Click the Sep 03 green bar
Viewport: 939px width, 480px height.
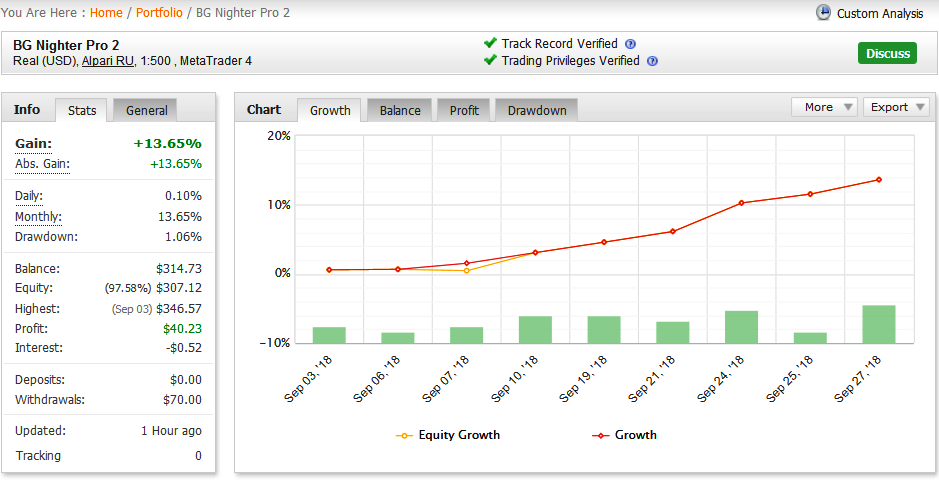pos(329,335)
